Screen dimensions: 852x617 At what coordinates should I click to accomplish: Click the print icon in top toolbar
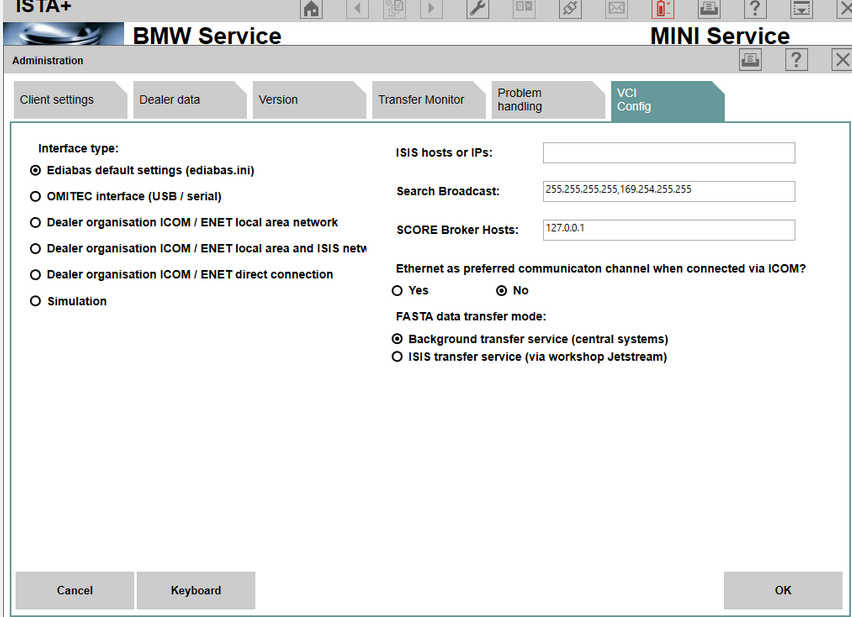pos(709,9)
